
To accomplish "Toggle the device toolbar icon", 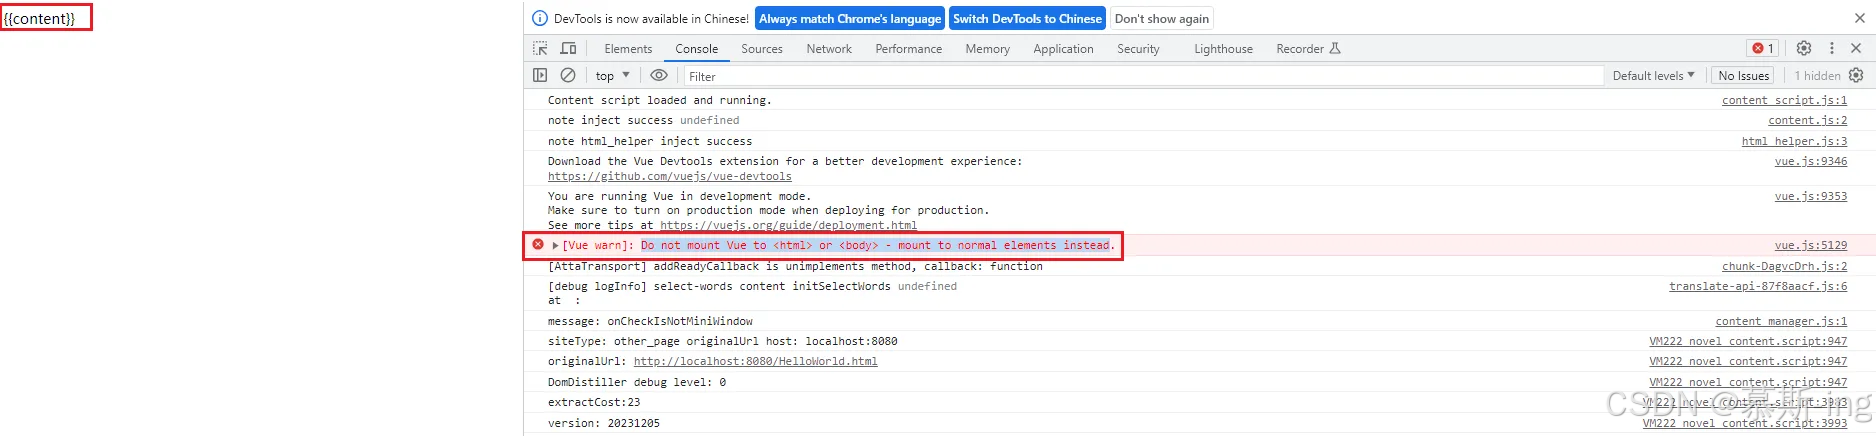I will pos(568,48).
